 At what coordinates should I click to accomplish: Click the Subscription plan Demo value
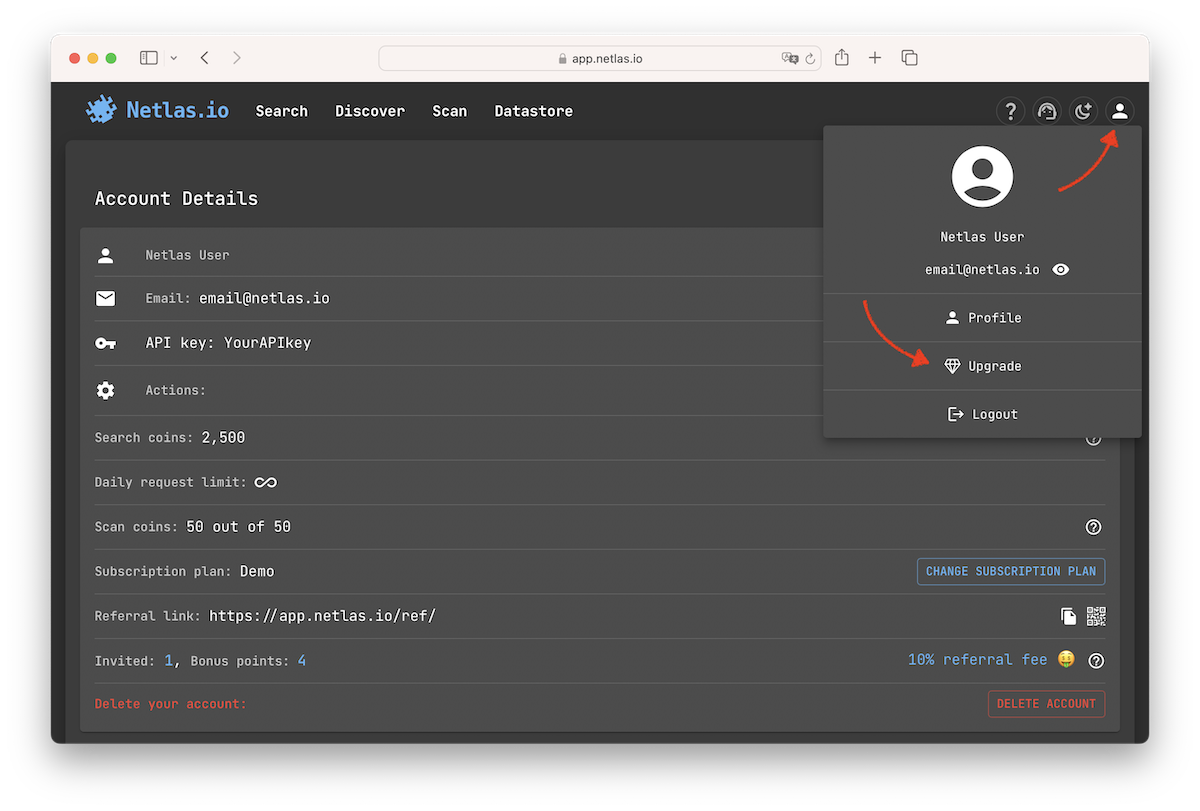click(257, 571)
